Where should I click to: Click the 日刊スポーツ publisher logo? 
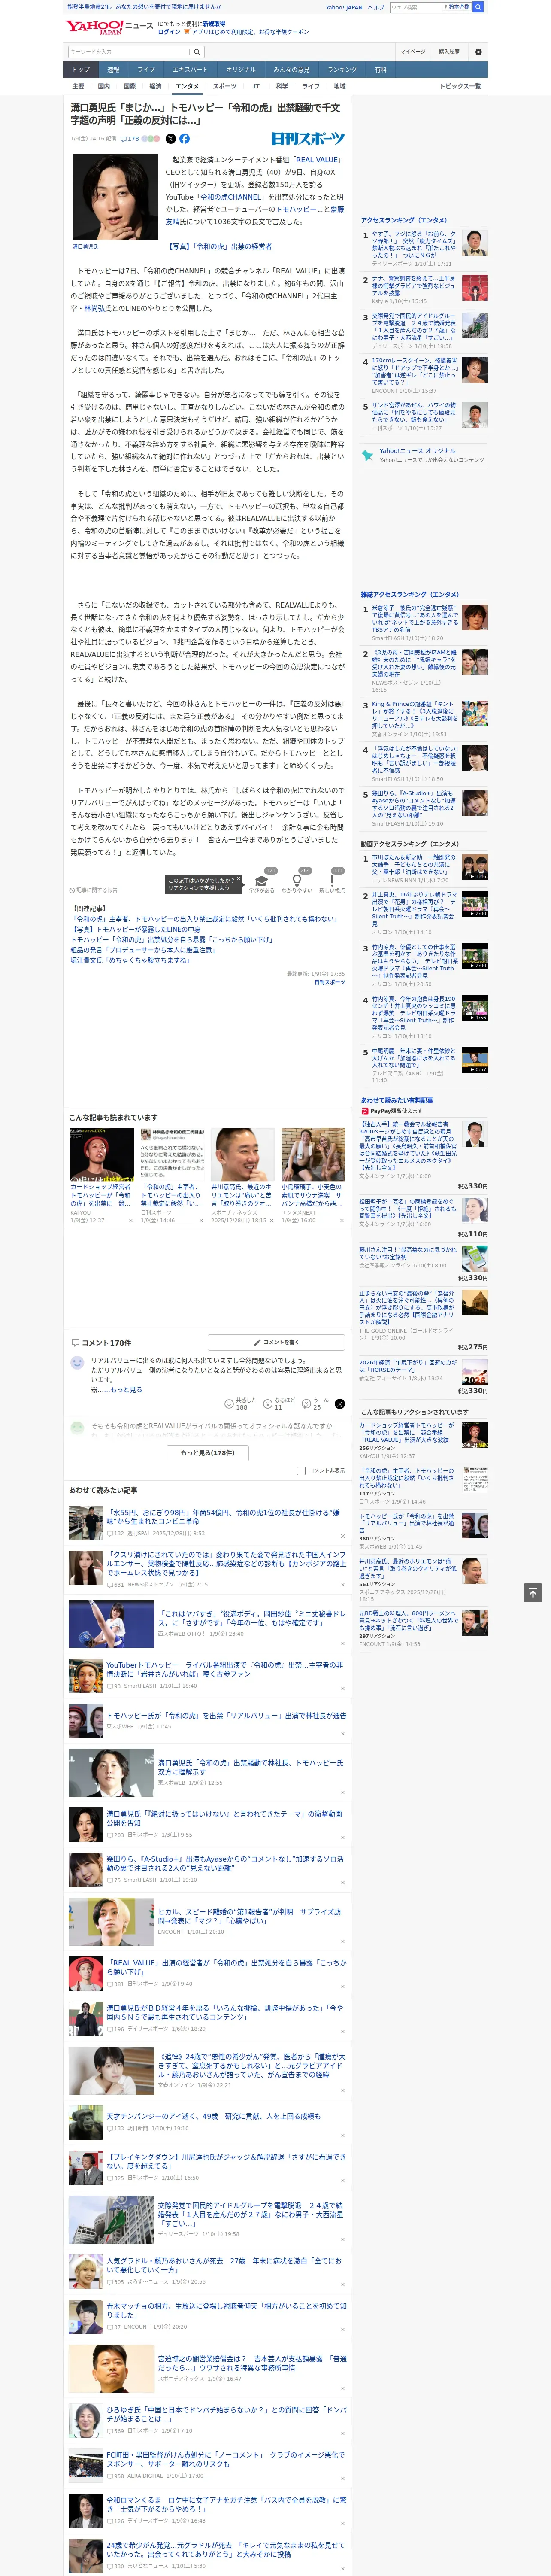308,139
